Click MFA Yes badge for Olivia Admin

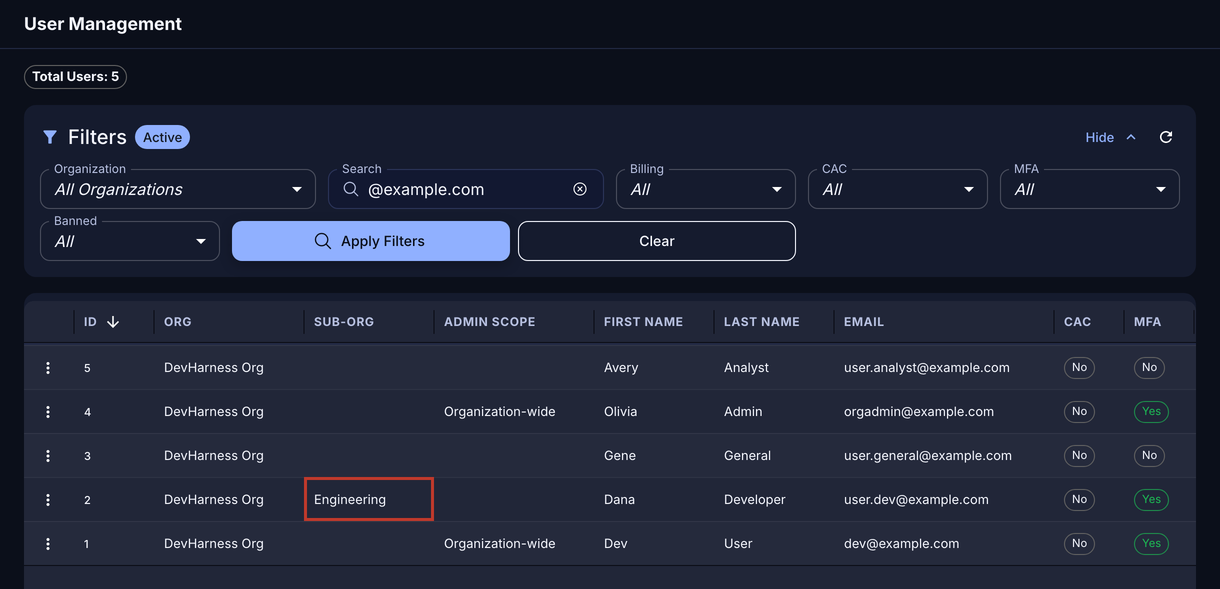1151,412
